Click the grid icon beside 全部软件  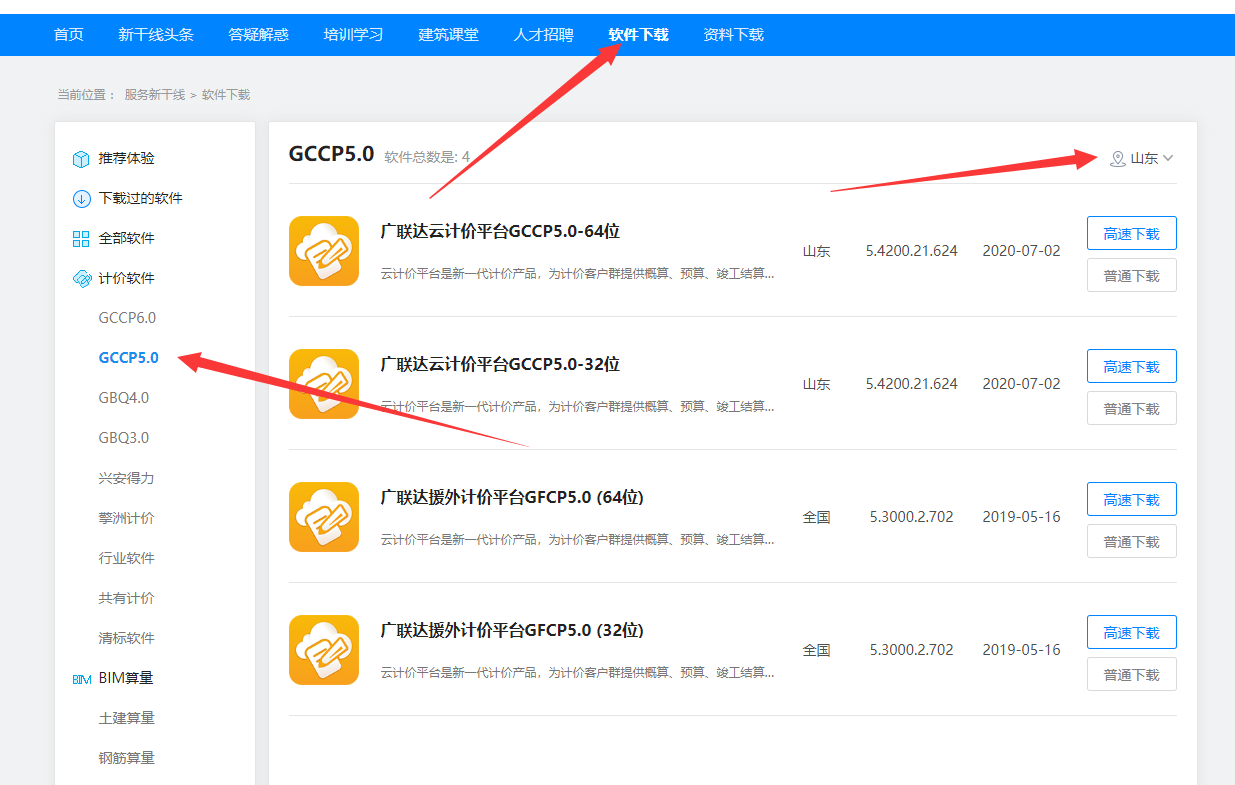pos(82,239)
